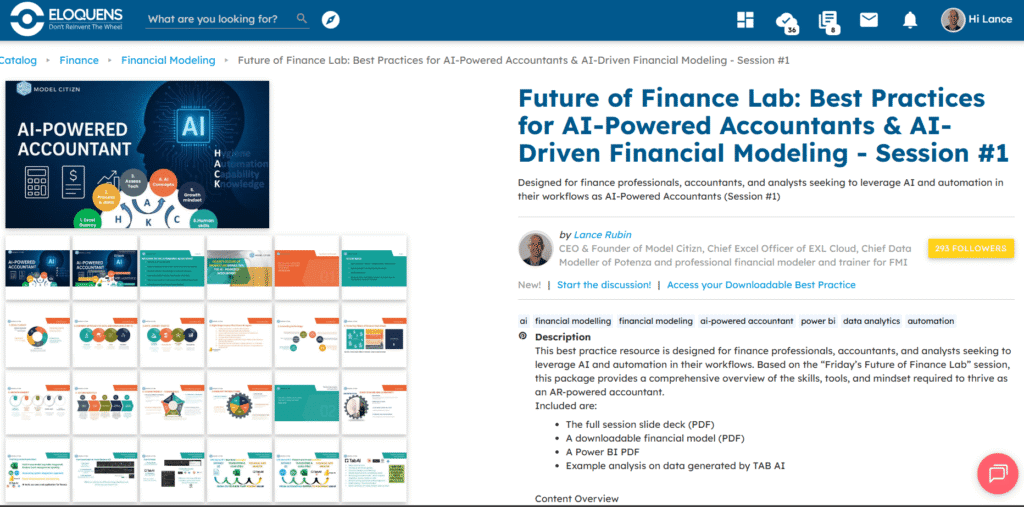Select the 'ai' tag

tap(523, 321)
